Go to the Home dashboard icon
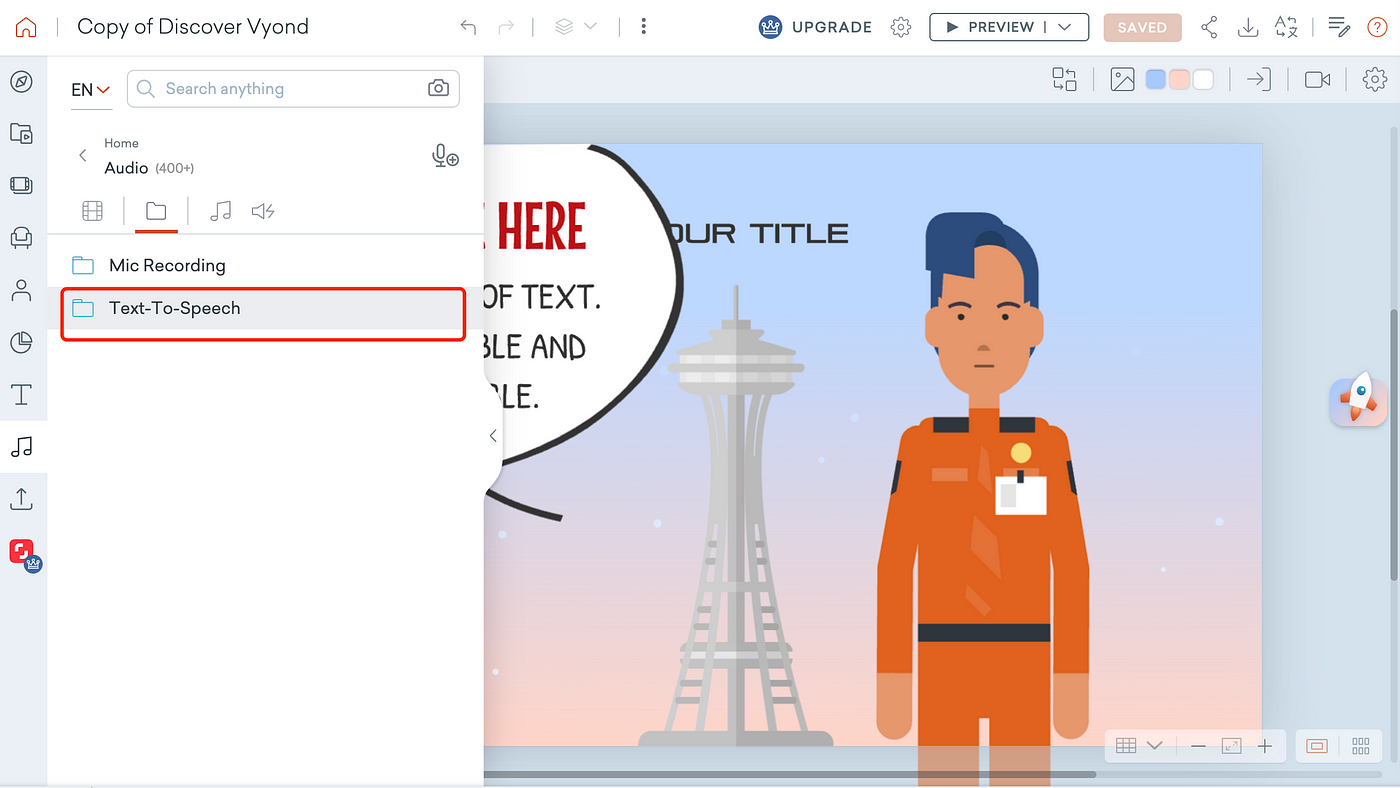 (x=25, y=28)
